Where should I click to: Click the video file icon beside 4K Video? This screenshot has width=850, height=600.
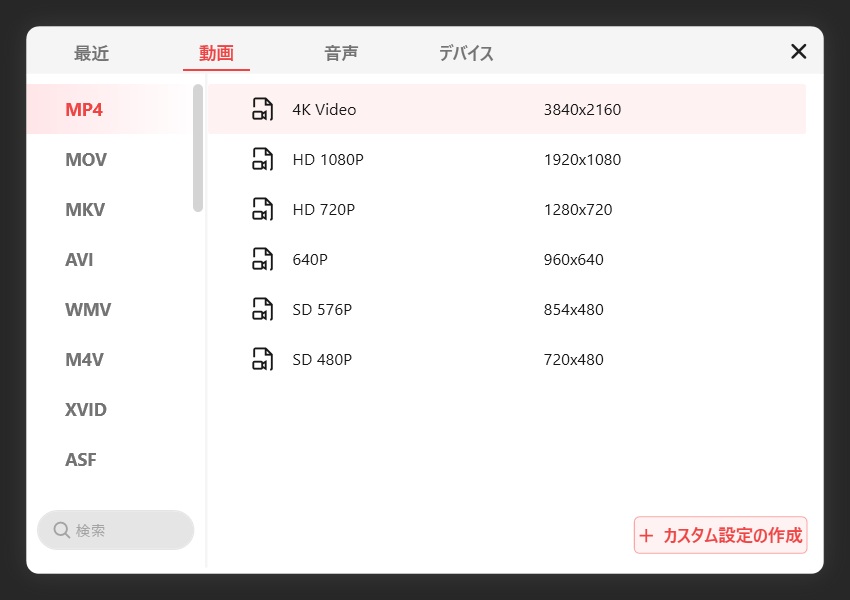(x=262, y=109)
